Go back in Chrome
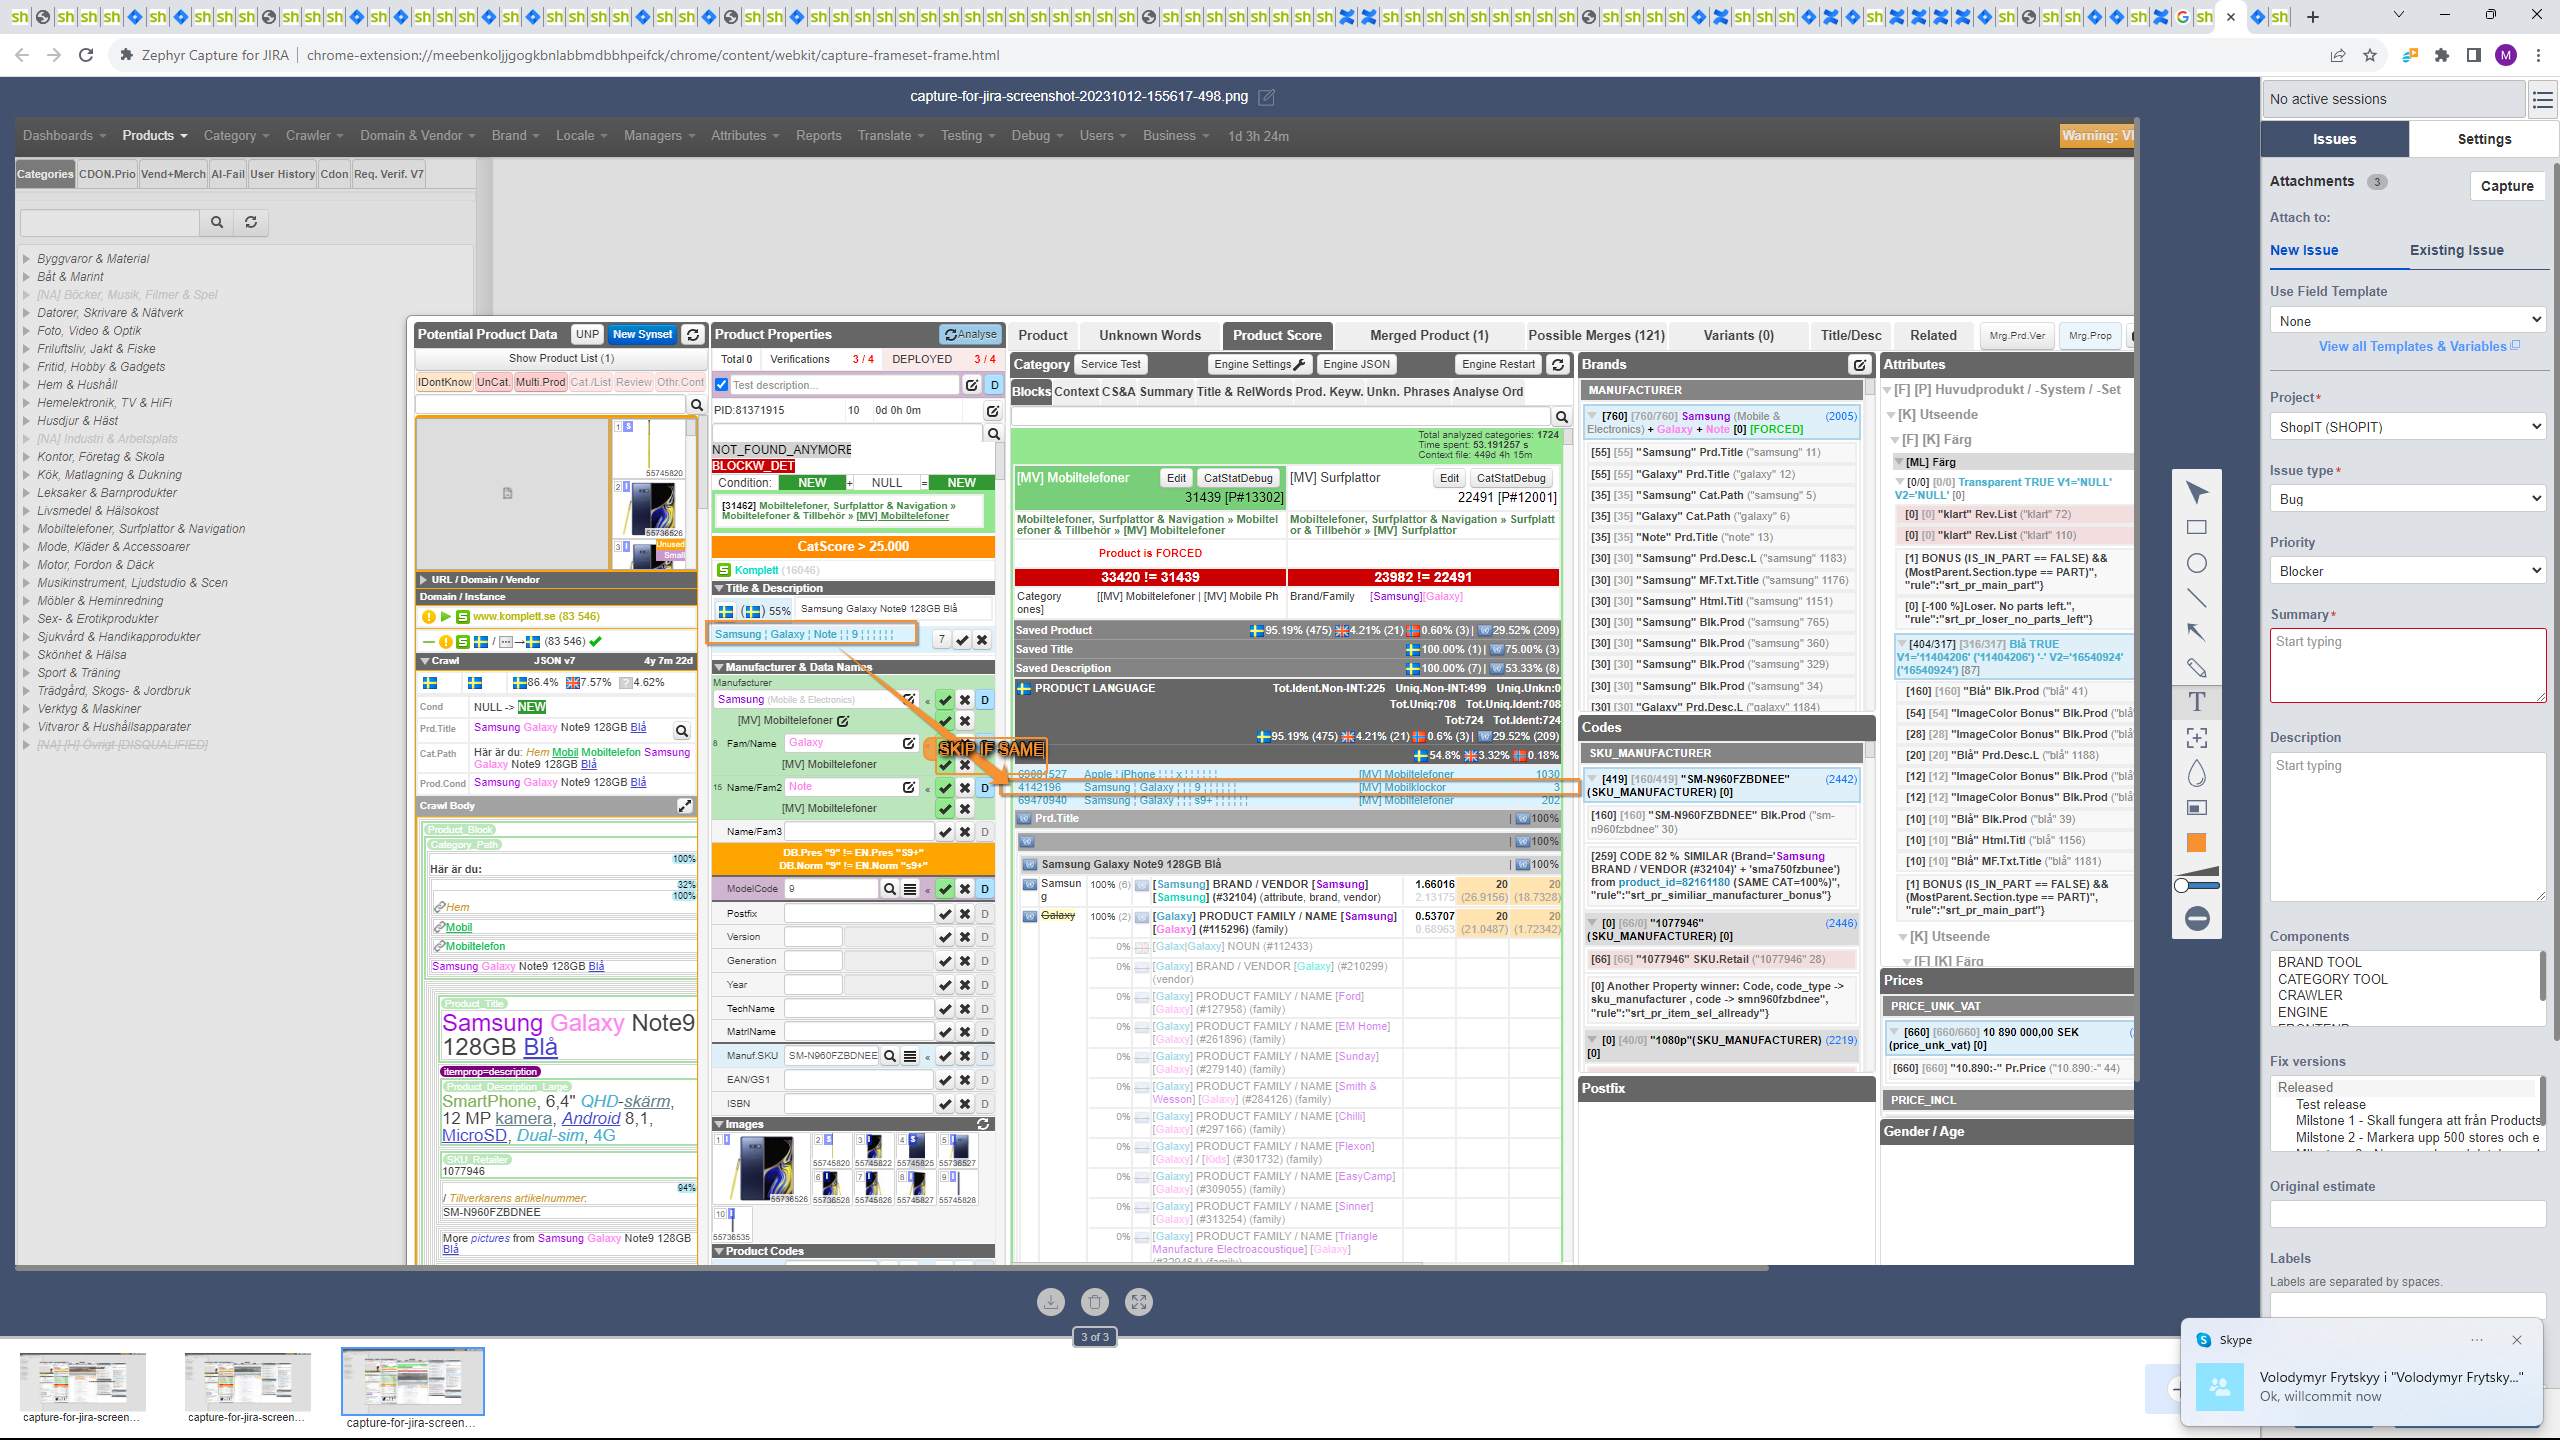The height and width of the screenshot is (1440, 2560). tap(22, 55)
